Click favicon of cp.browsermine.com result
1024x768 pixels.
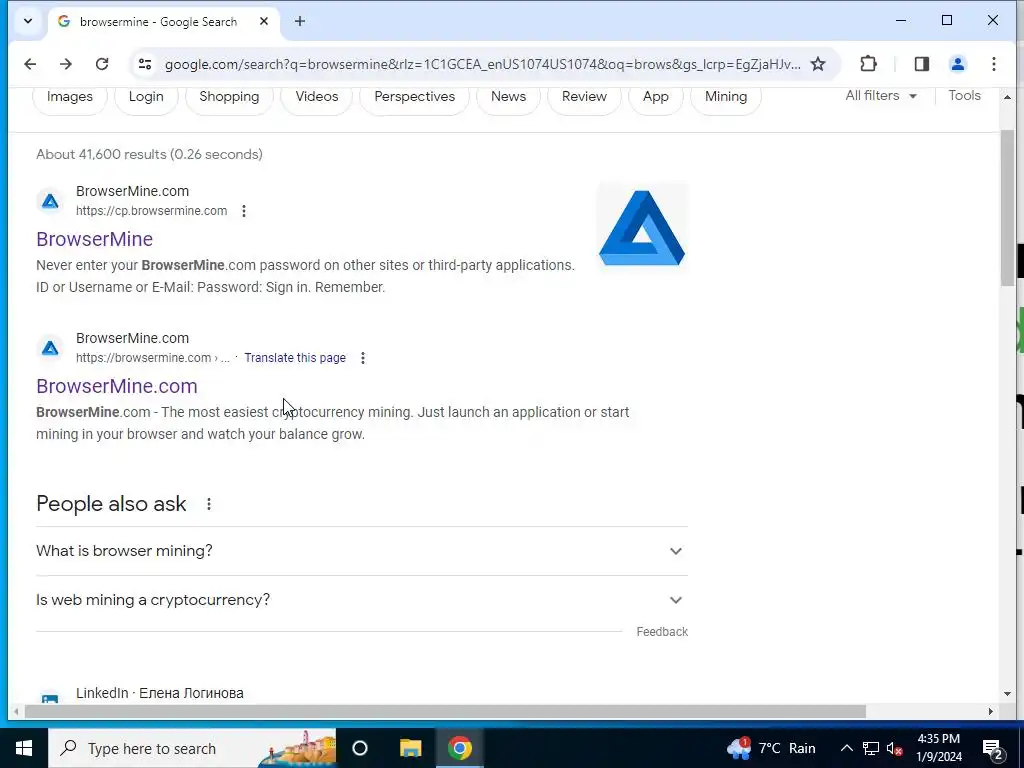[x=50, y=201]
